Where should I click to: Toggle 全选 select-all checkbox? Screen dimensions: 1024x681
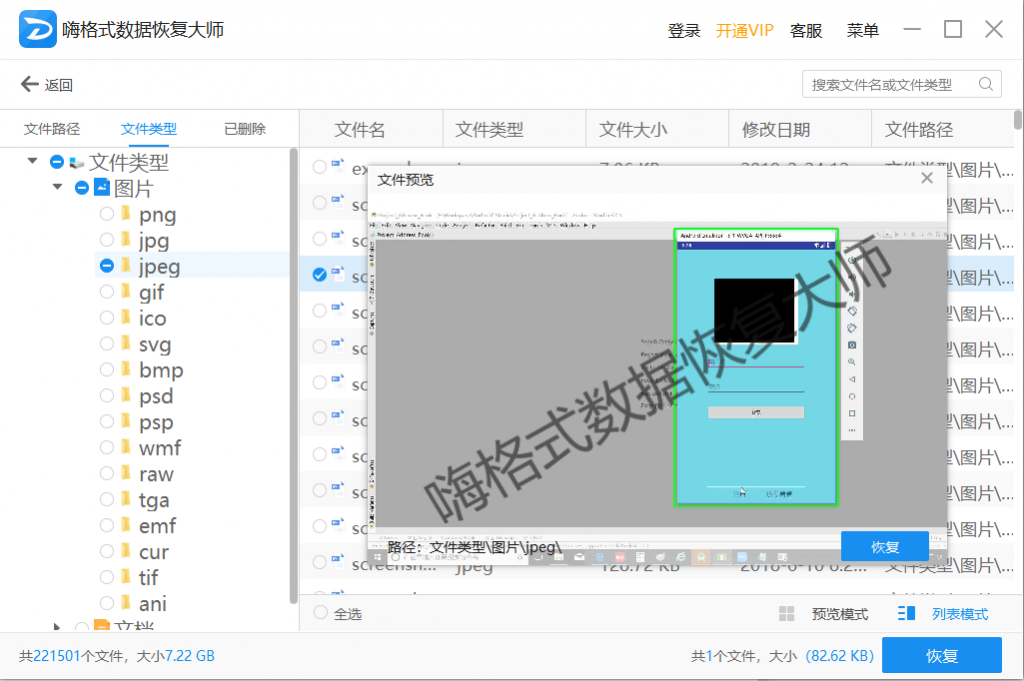[x=320, y=612]
